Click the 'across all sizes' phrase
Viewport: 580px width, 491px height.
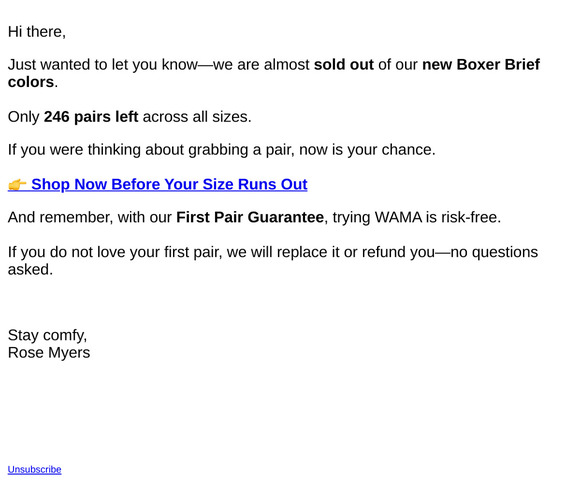[196, 117]
